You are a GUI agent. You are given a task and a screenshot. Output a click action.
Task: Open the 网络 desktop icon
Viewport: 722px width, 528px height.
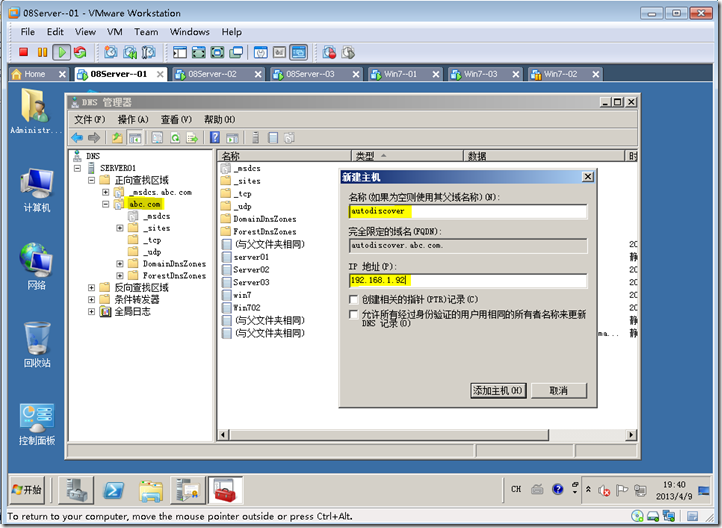pos(36,266)
